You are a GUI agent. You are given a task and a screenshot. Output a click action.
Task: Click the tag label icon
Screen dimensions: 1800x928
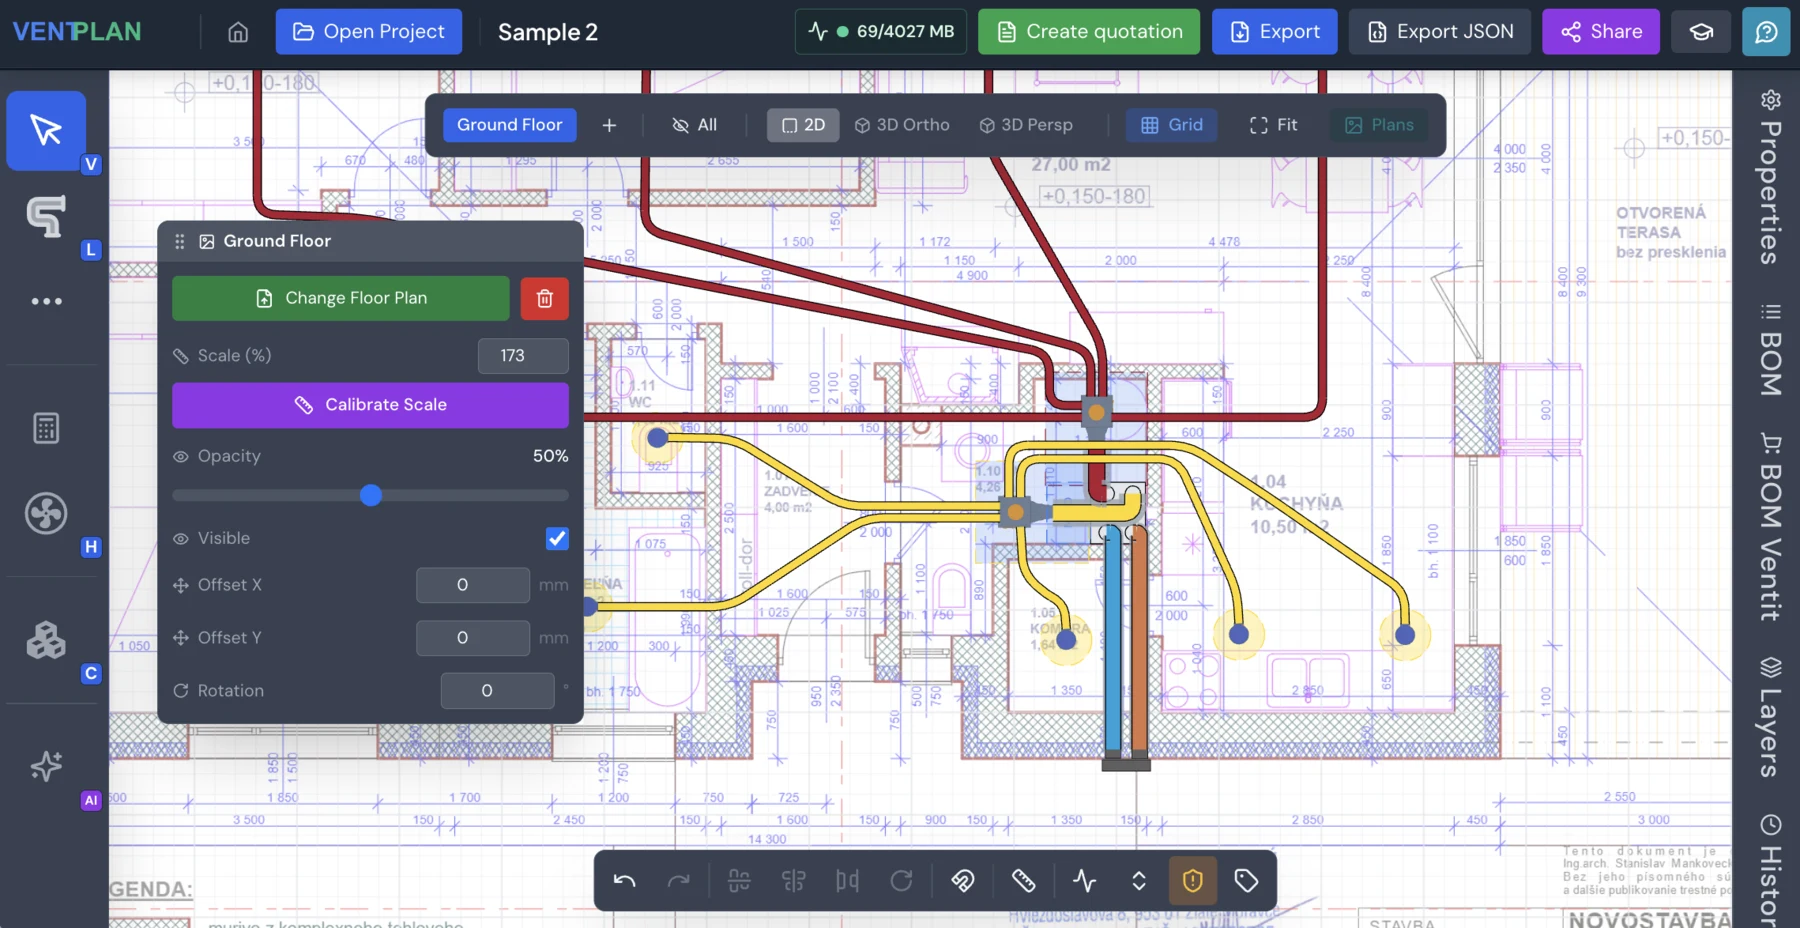1246,881
